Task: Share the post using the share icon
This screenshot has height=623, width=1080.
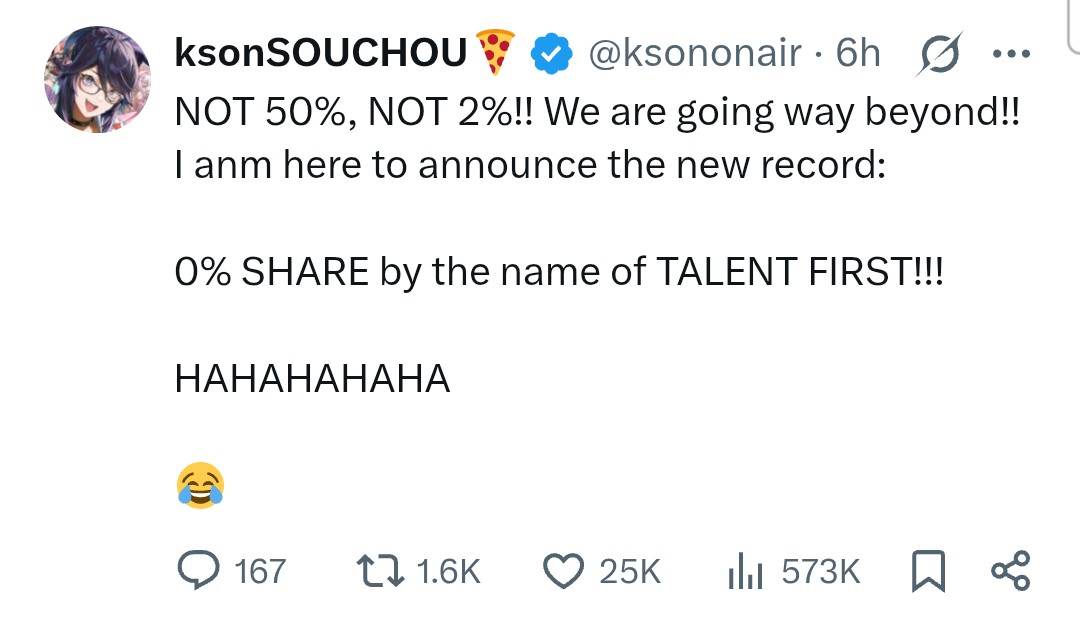Action: [x=1009, y=571]
